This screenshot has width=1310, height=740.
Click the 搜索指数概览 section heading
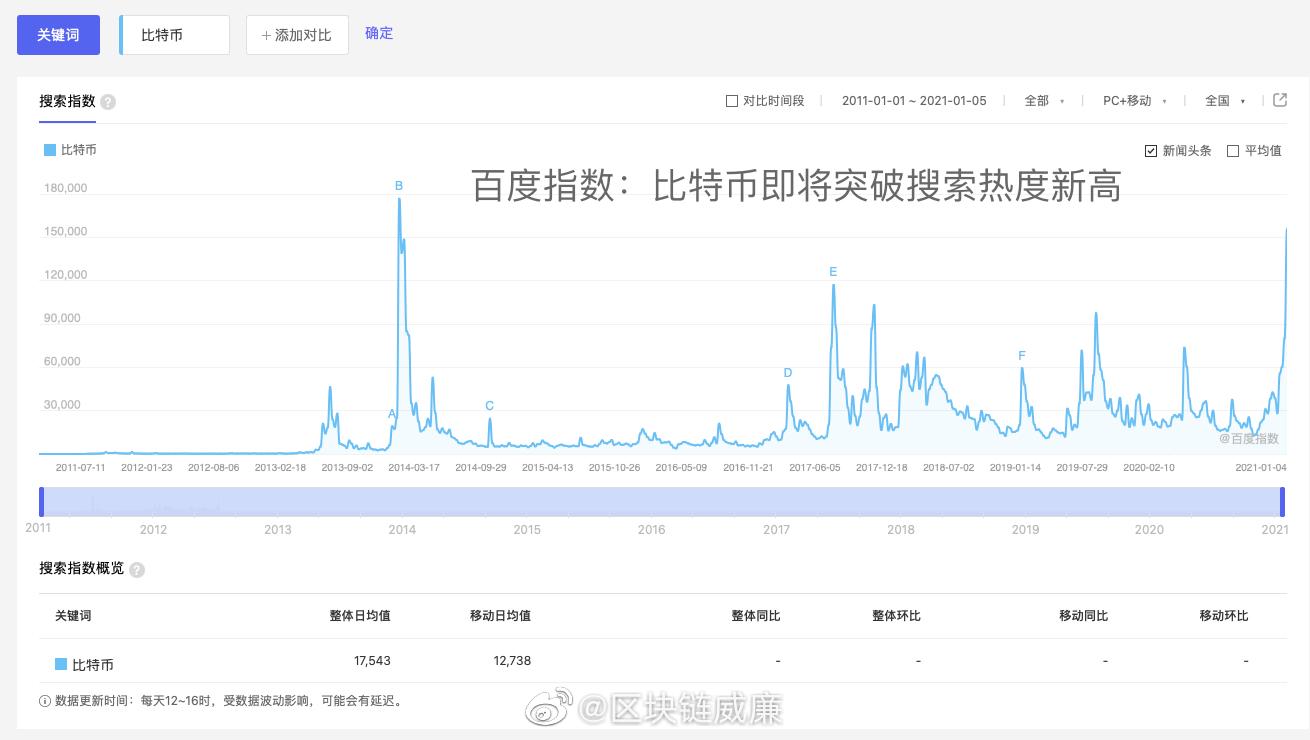click(x=82, y=568)
